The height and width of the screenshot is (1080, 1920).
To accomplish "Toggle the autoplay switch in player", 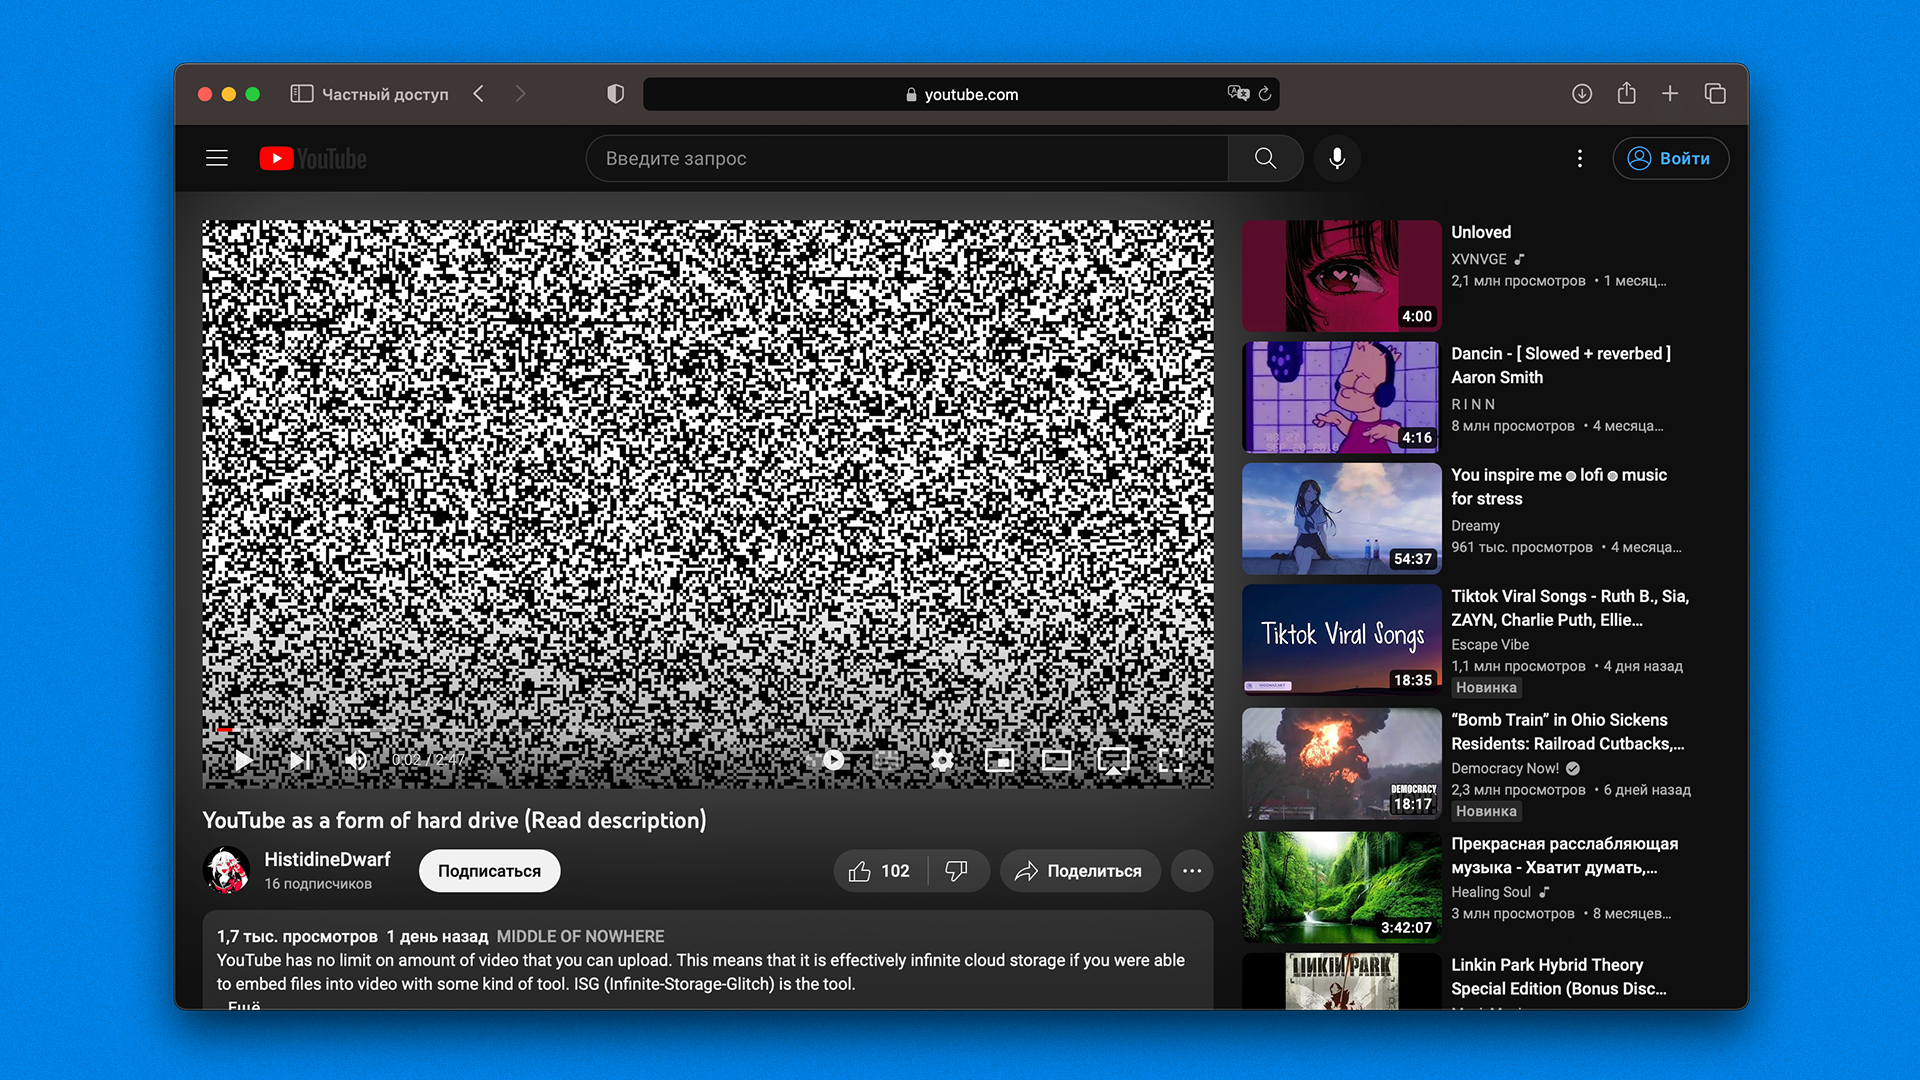I will click(829, 760).
